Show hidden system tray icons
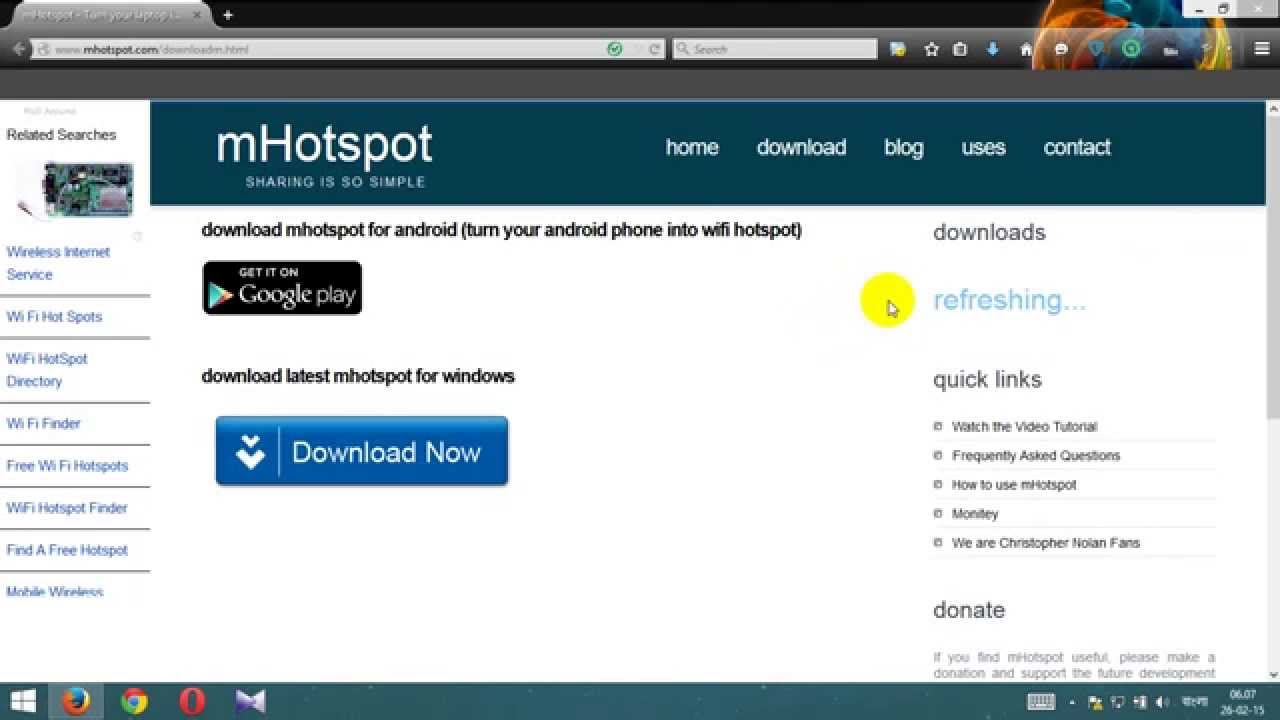Viewport: 1280px width, 720px height. click(x=1071, y=703)
